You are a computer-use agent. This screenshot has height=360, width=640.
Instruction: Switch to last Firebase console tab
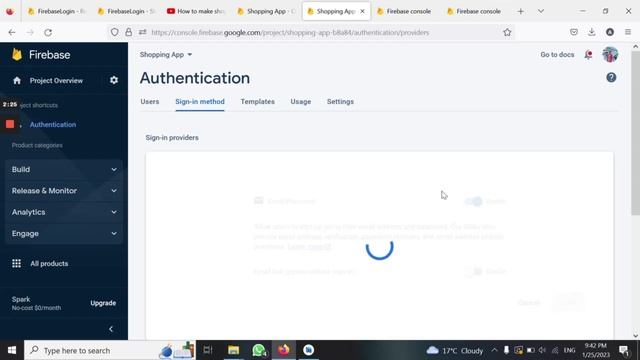click(x=474, y=11)
